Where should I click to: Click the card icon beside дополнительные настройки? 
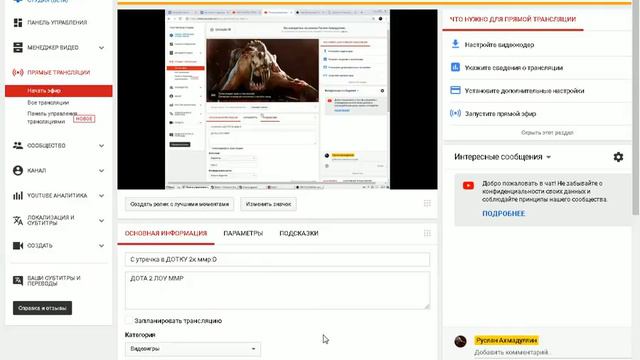coord(456,90)
